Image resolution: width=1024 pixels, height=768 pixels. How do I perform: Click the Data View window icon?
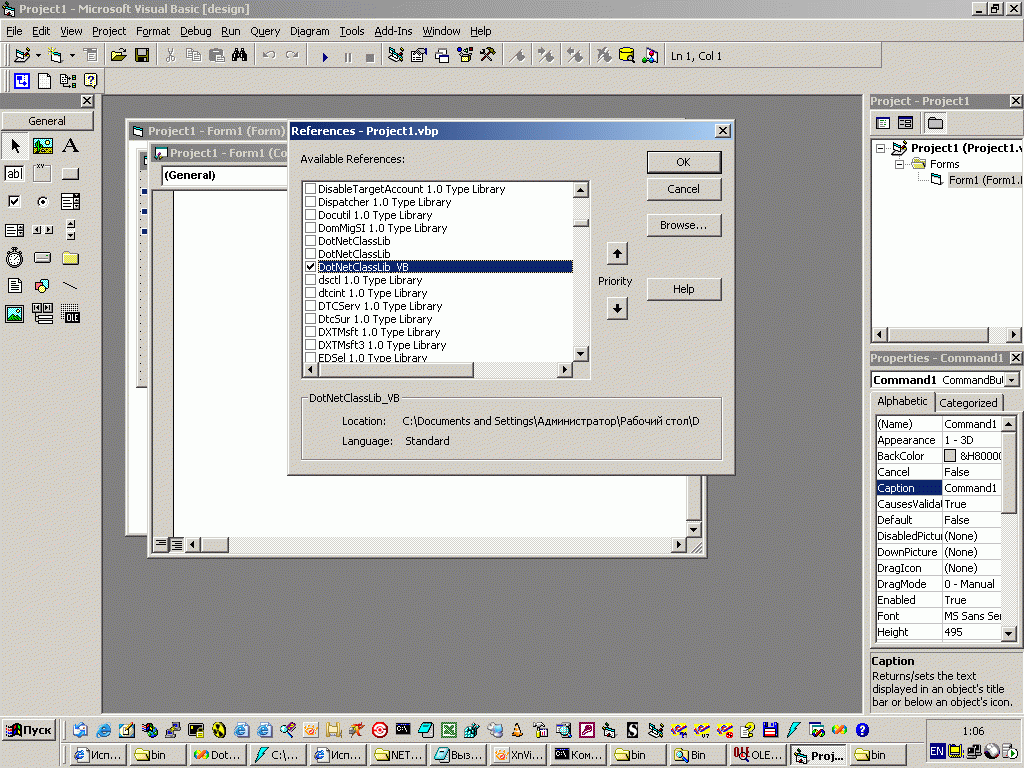click(626, 56)
